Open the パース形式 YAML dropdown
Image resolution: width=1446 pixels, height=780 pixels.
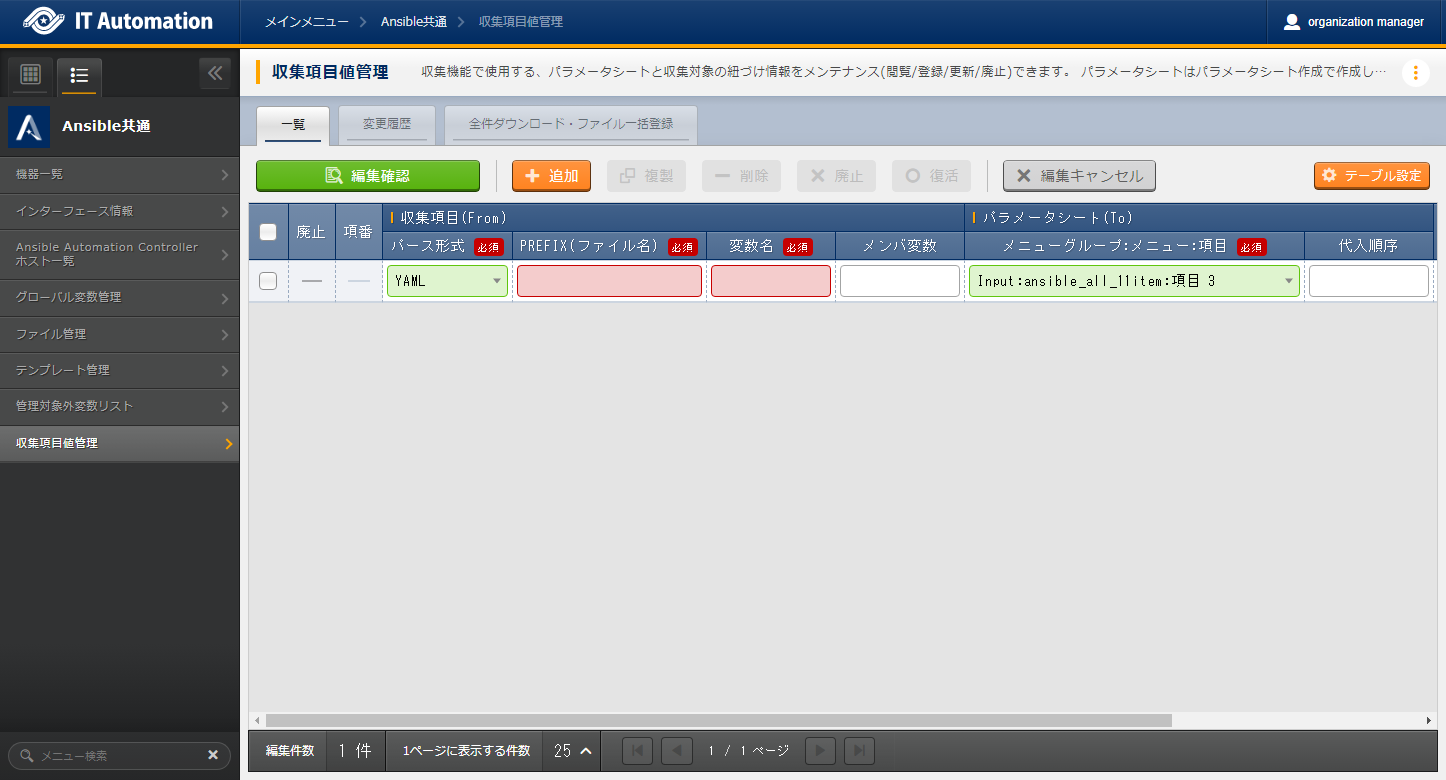[x=447, y=281]
